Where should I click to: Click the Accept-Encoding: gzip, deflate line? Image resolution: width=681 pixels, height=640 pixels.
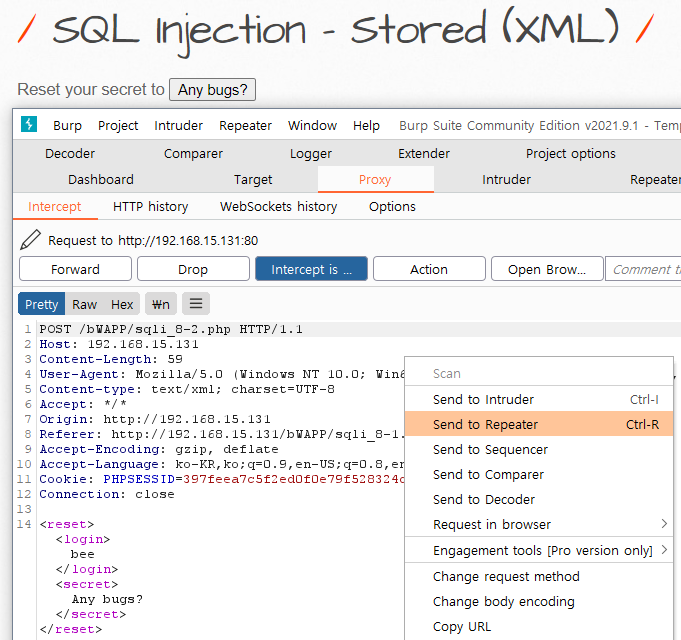point(159,449)
